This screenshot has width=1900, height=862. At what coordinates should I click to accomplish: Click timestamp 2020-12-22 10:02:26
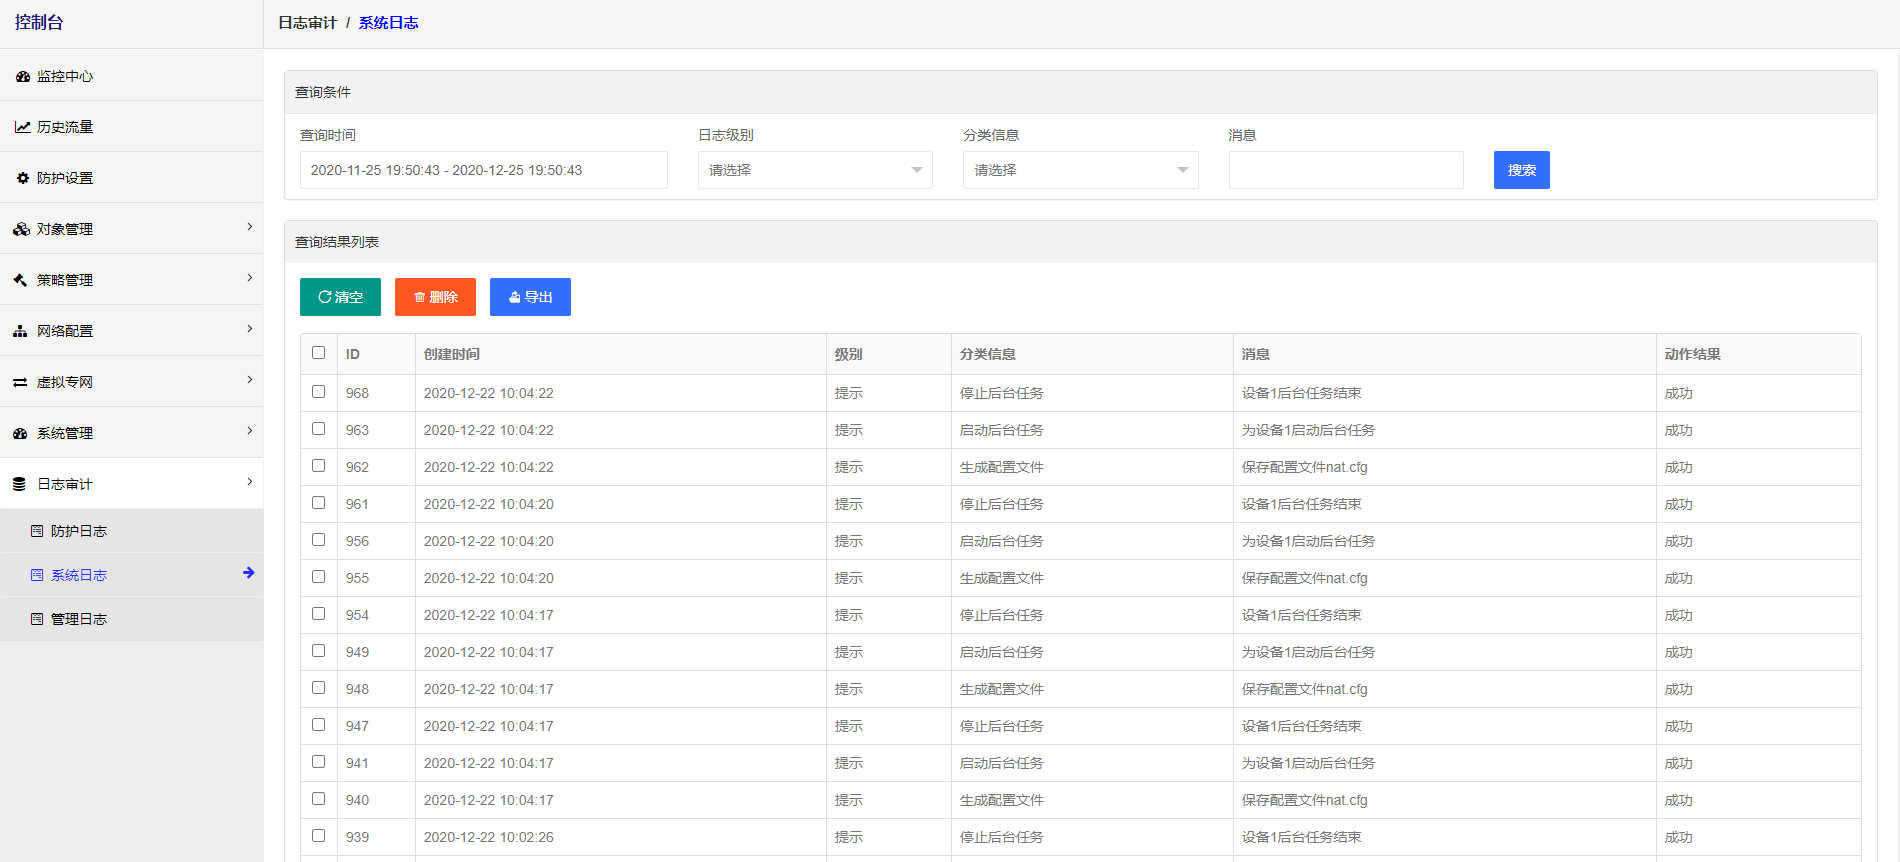(489, 837)
